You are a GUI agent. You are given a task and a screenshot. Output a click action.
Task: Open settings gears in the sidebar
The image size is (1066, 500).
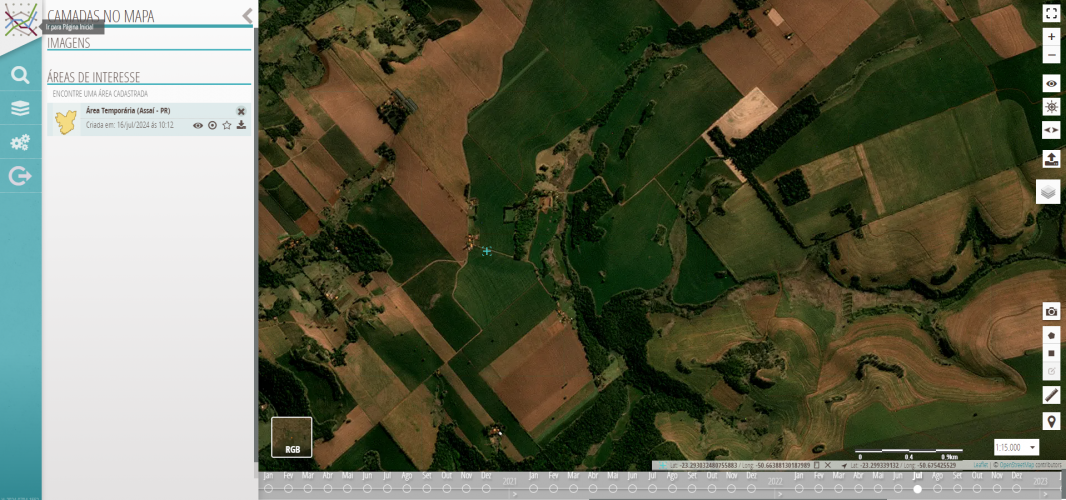tap(20, 142)
